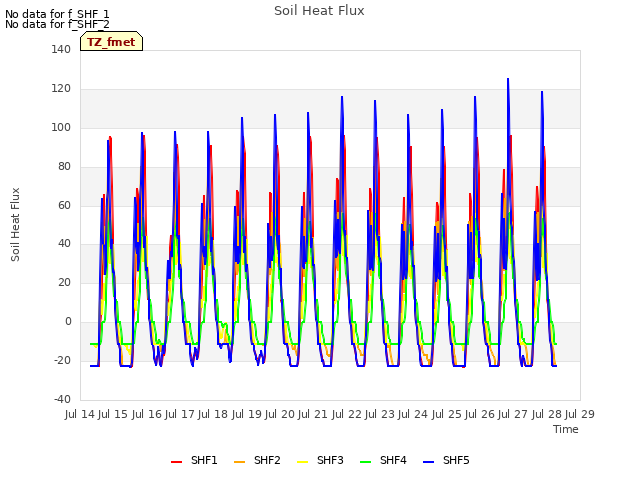Click the y-axis tick value 40
640x480 pixels.
[64, 244]
